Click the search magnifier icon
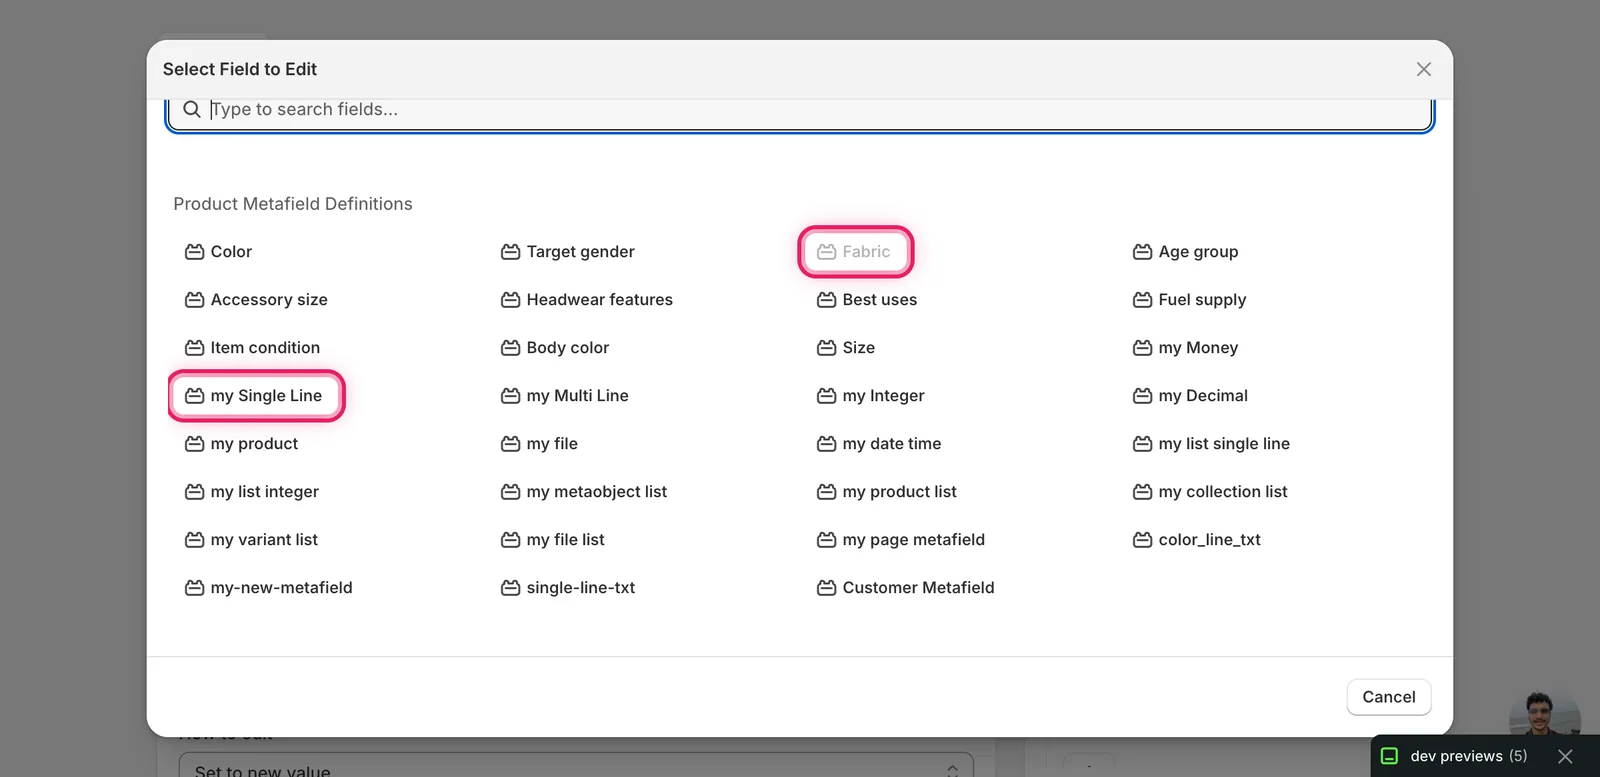 coord(192,109)
